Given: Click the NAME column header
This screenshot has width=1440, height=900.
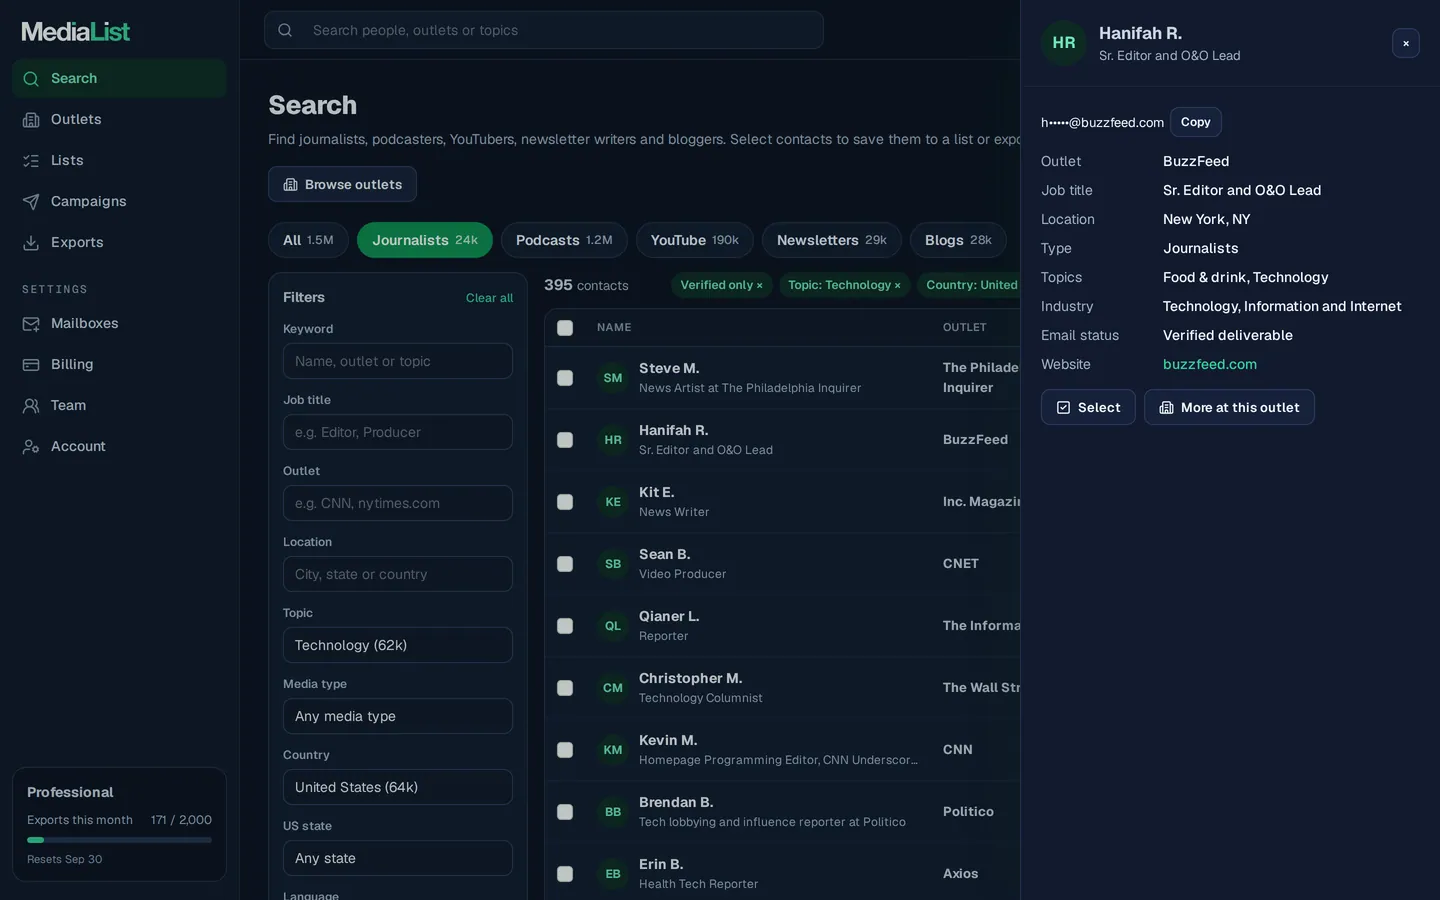Looking at the screenshot, I should [614, 328].
